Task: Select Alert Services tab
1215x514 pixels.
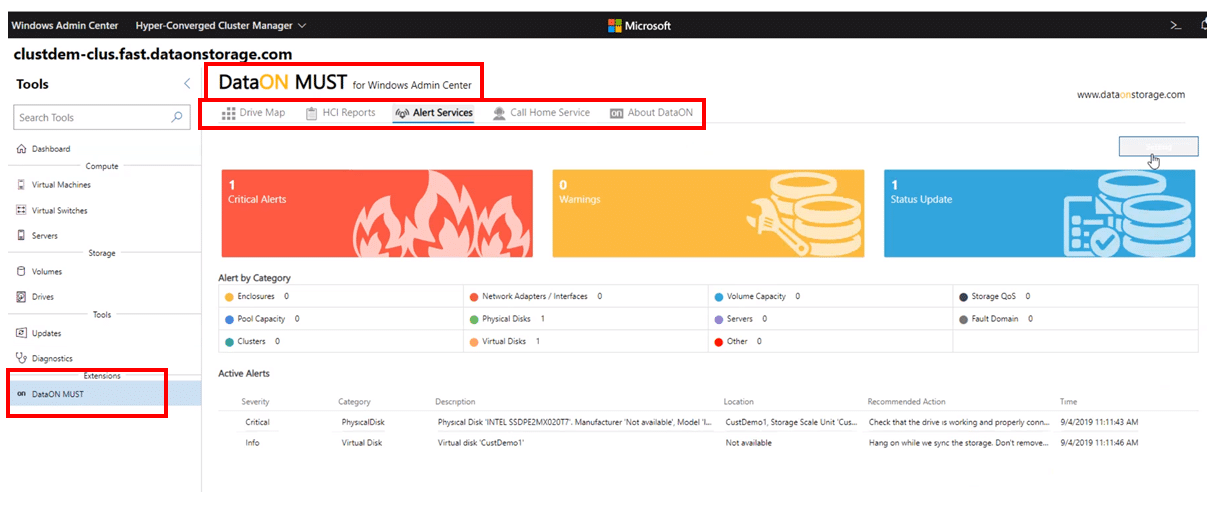Action: point(434,113)
